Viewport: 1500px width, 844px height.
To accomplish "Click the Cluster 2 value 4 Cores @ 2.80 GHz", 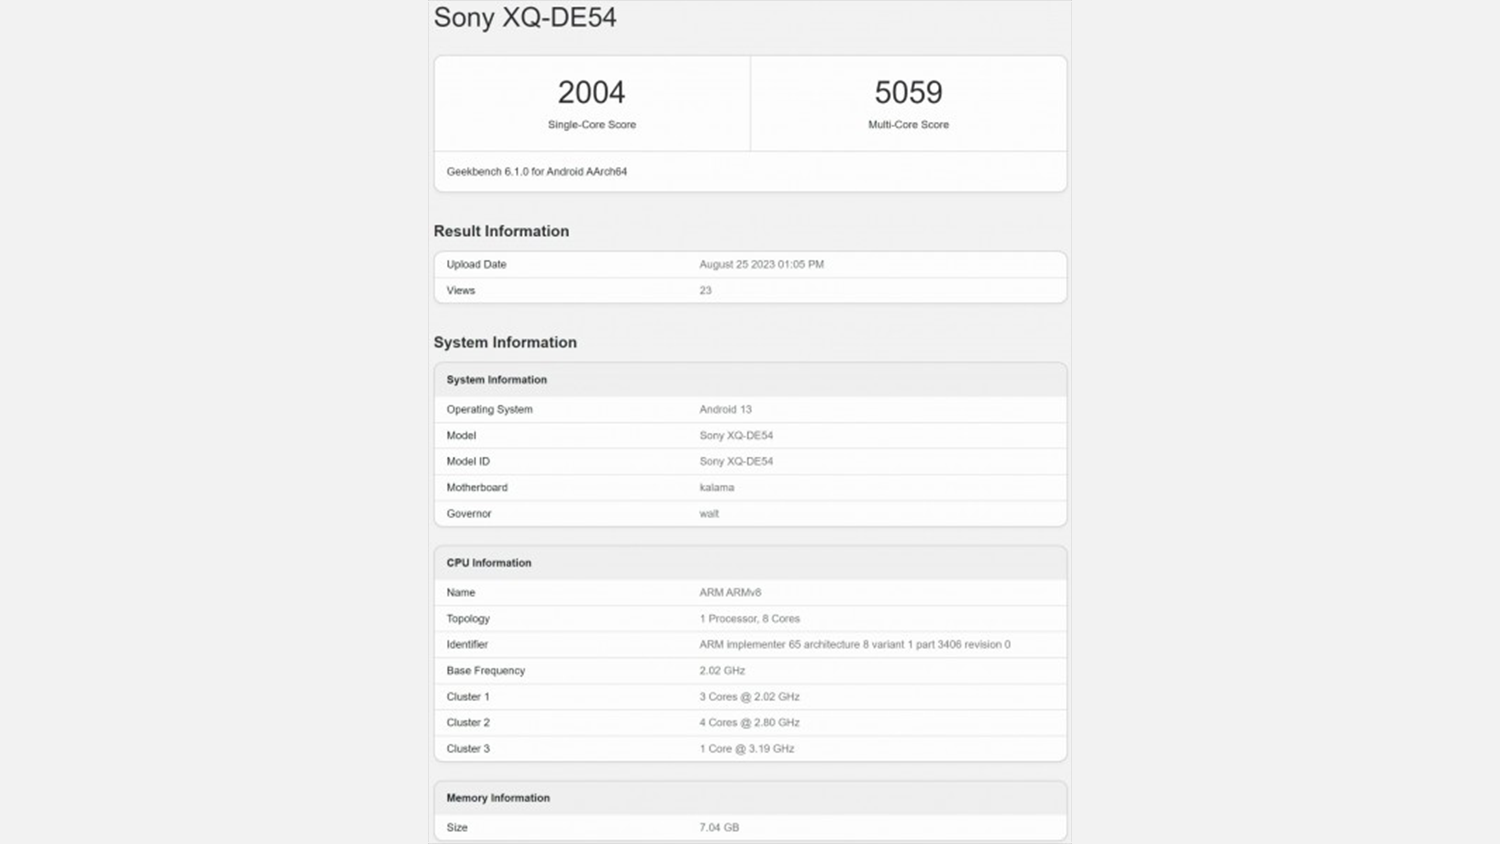I will pyautogui.click(x=749, y=723).
